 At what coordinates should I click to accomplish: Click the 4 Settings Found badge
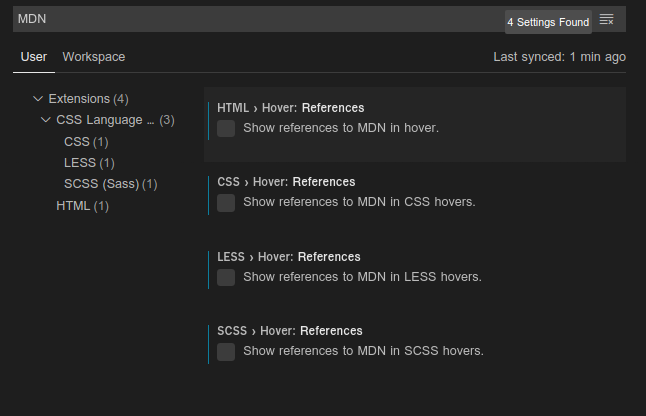point(548,21)
